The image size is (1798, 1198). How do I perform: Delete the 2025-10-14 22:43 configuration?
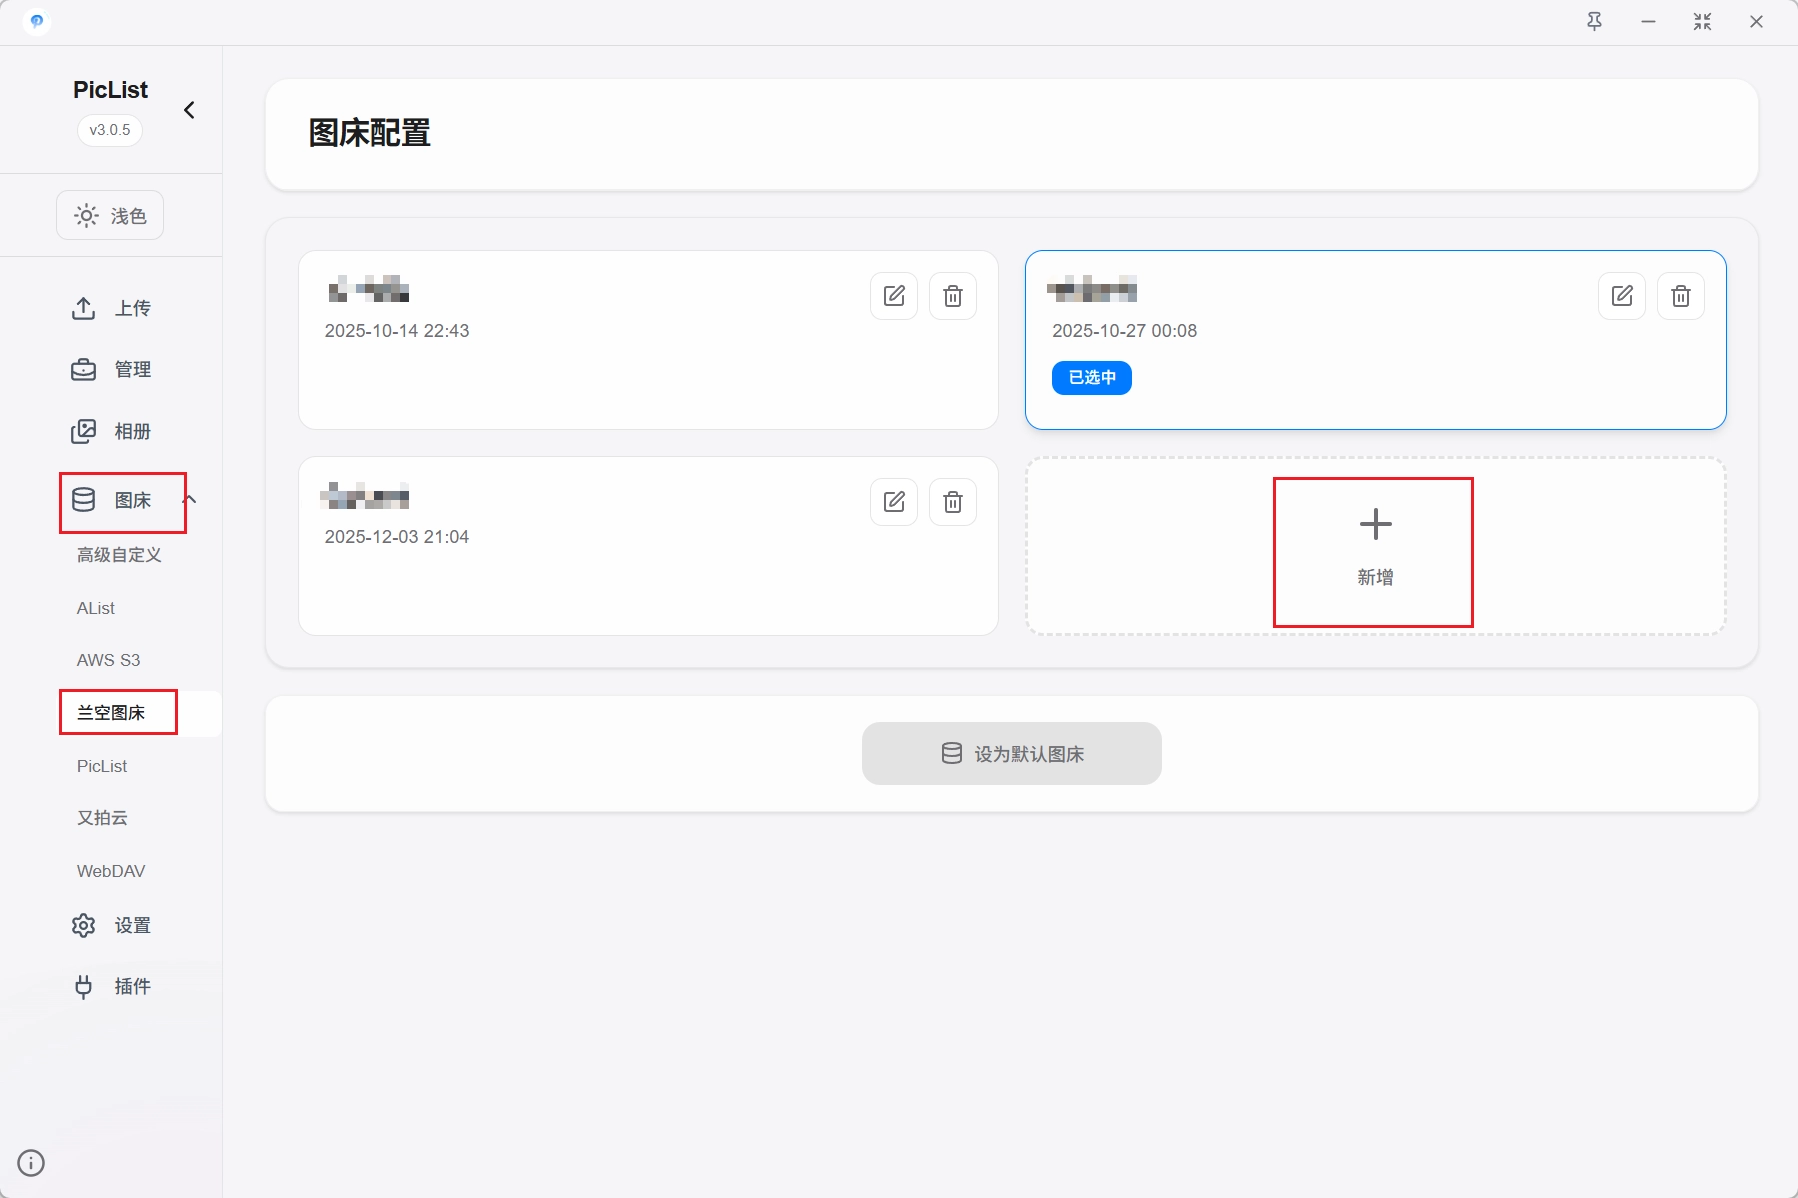953,296
